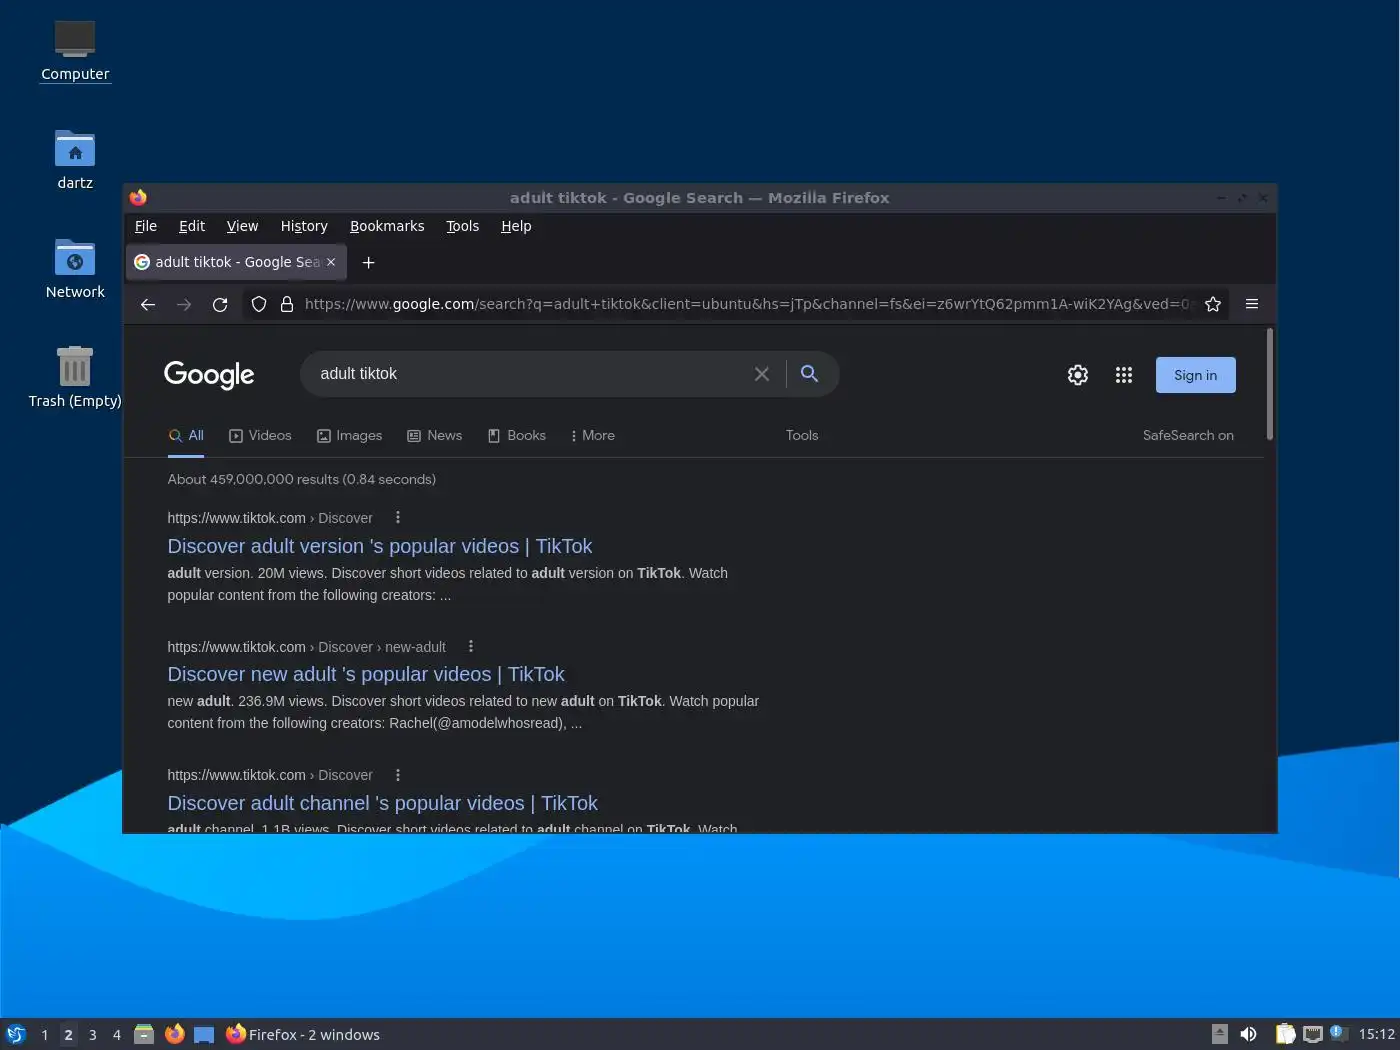Click the Google search text field
The height and width of the screenshot is (1050, 1400).
click(x=530, y=374)
